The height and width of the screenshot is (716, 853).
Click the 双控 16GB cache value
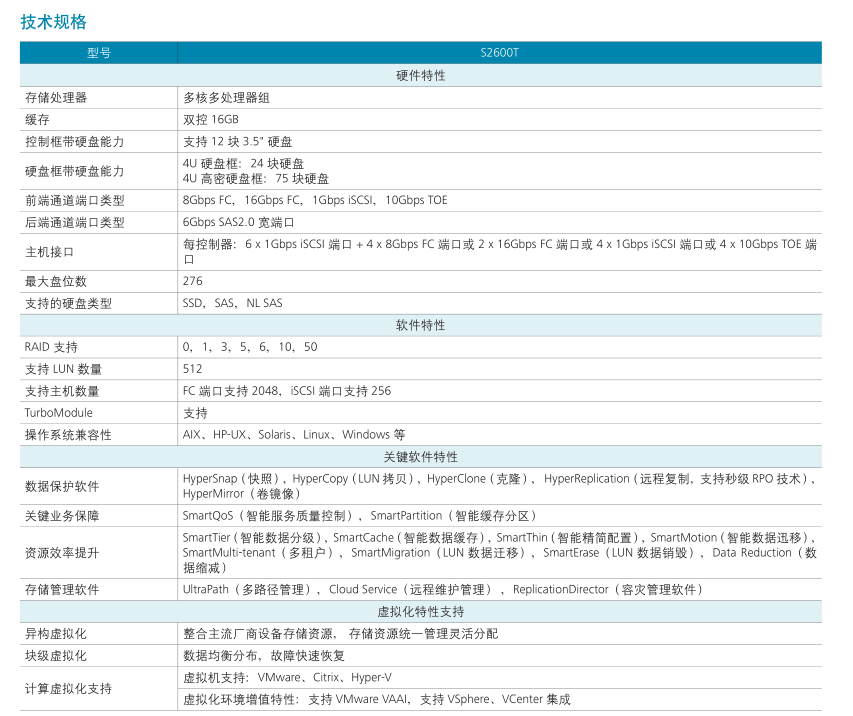pyautogui.click(x=211, y=119)
